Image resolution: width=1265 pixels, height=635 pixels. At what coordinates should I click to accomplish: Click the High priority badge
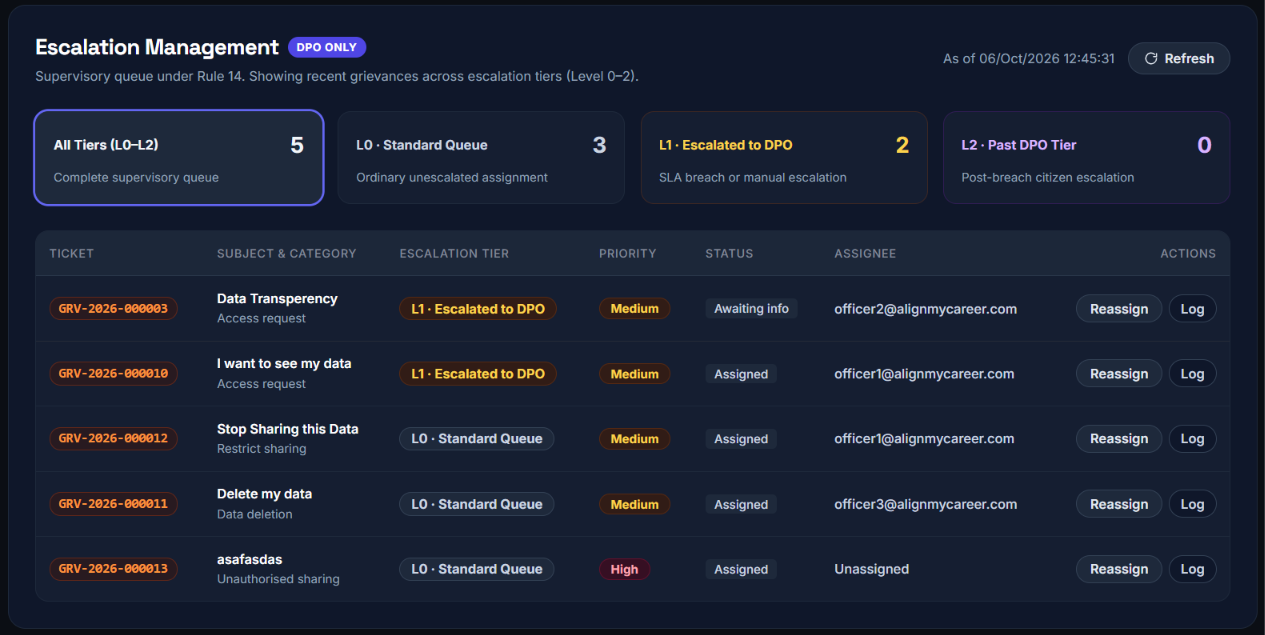coord(624,569)
